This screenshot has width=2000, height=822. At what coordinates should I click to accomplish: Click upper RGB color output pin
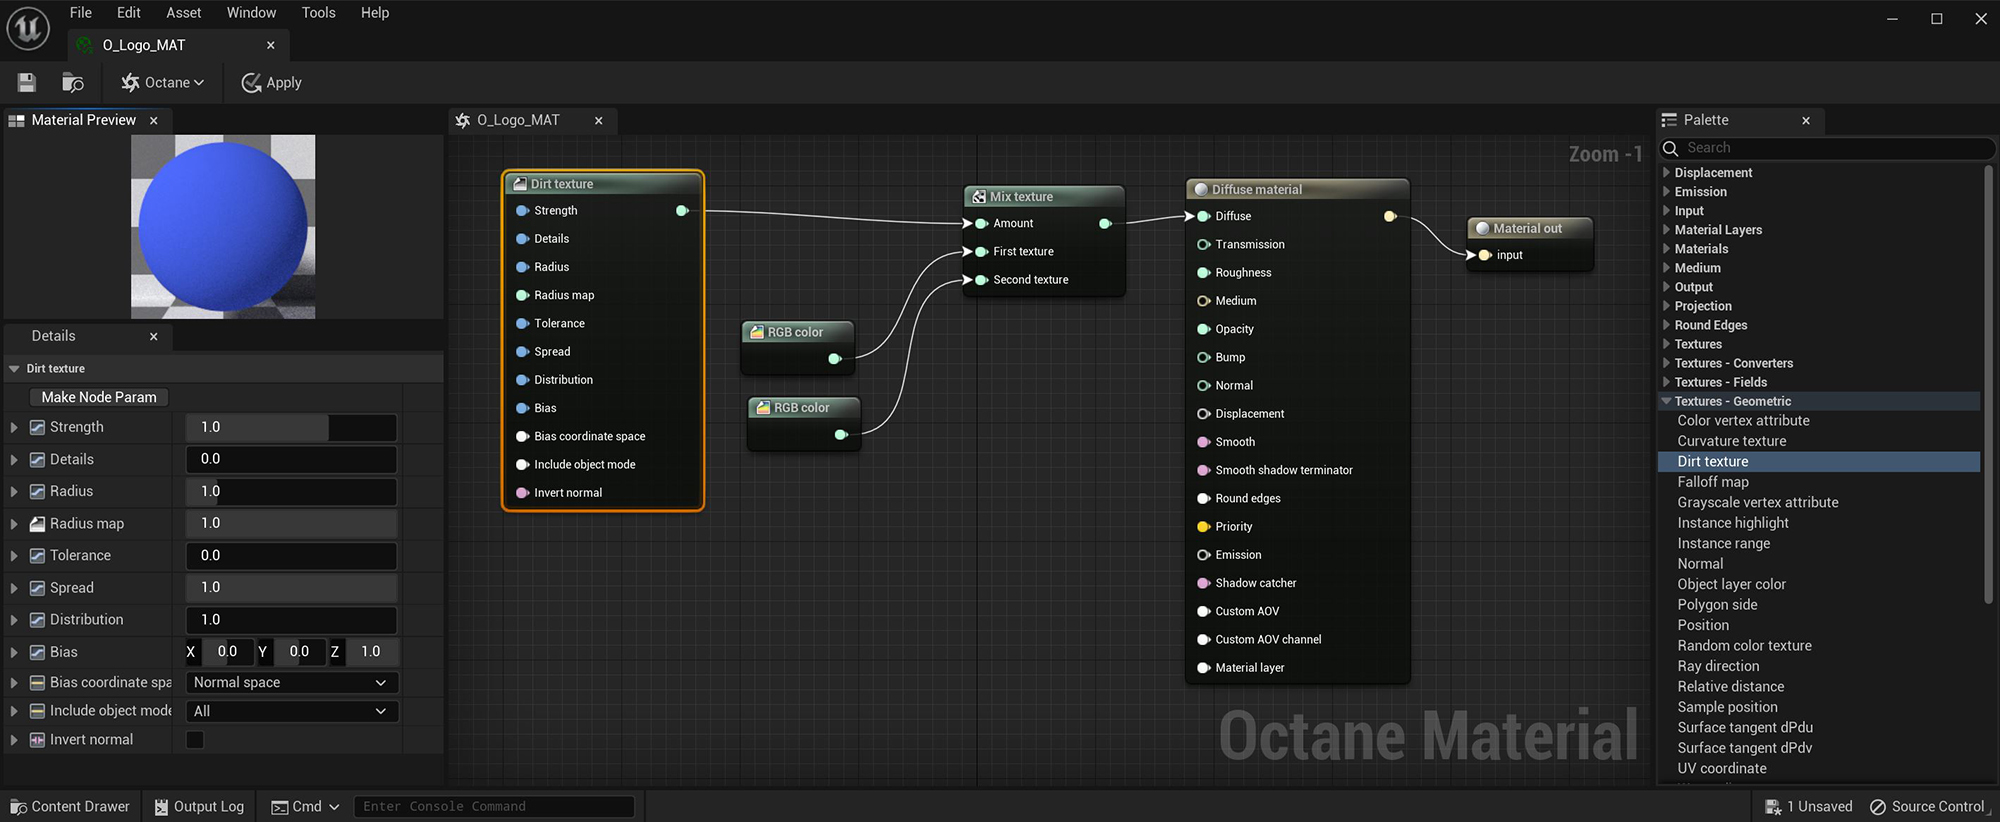(x=835, y=359)
